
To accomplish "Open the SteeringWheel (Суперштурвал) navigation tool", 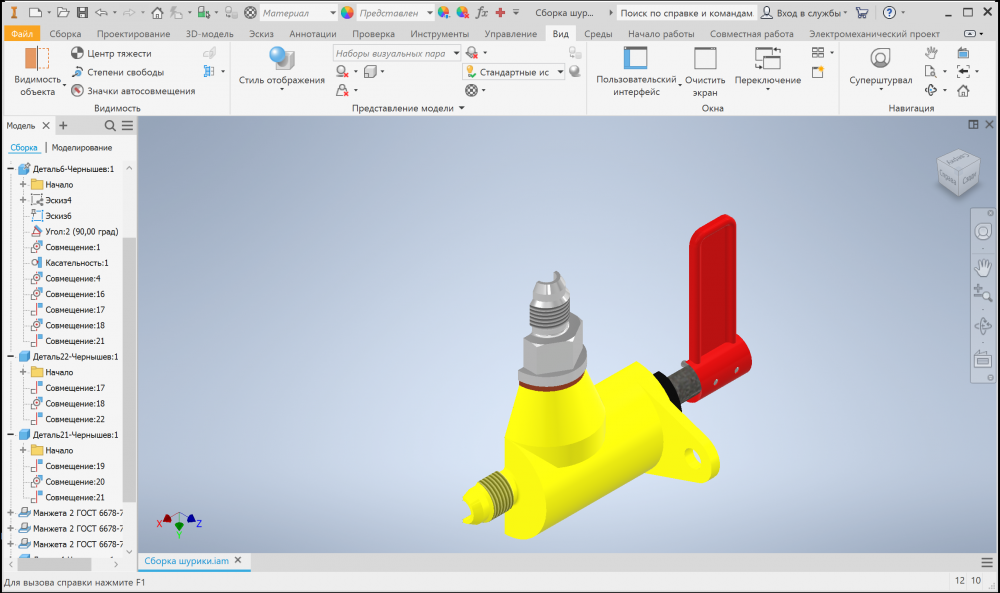I will (x=880, y=65).
